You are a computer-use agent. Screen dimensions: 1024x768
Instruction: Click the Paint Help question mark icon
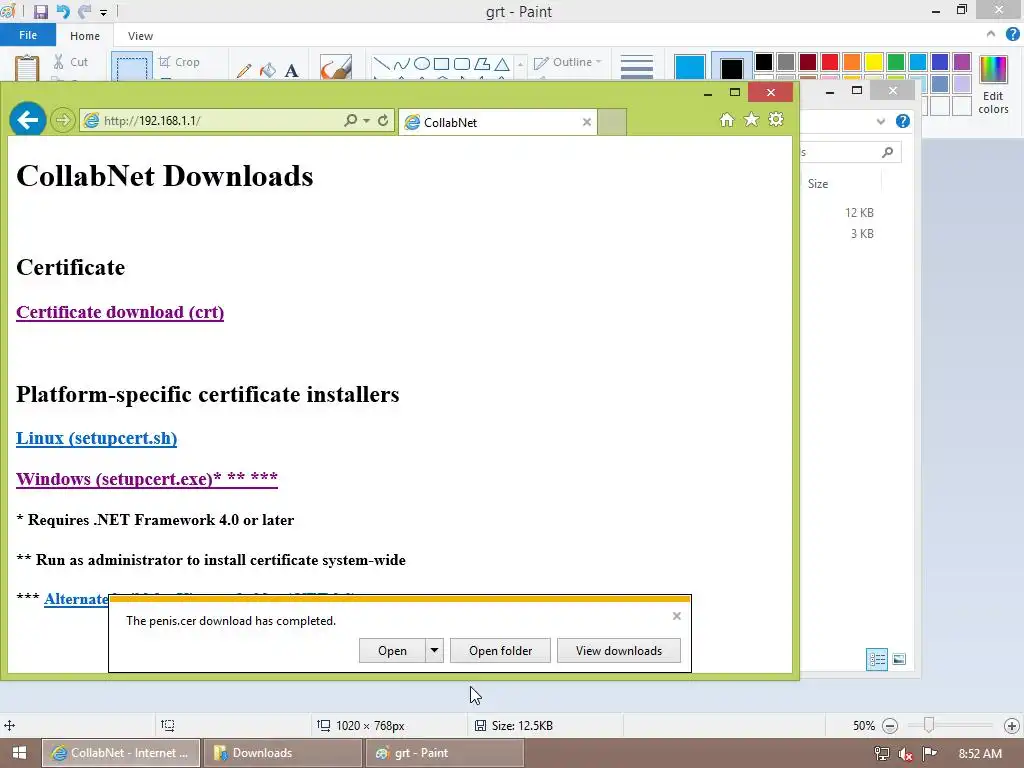[x=1013, y=35]
